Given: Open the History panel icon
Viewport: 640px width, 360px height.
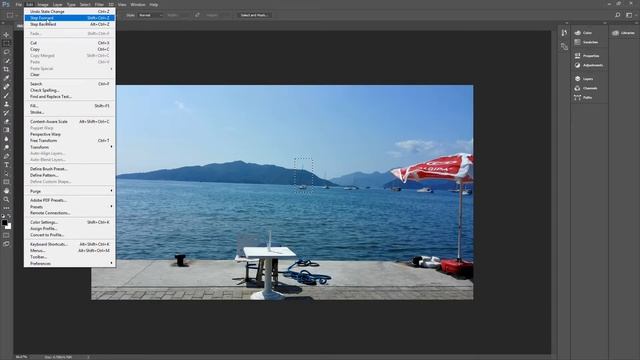Looking at the screenshot, I should [564, 33].
